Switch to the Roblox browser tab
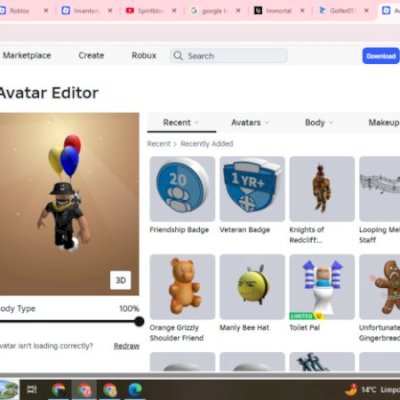The width and height of the screenshot is (400, 400). pyautogui.click(x=19, y=11)
